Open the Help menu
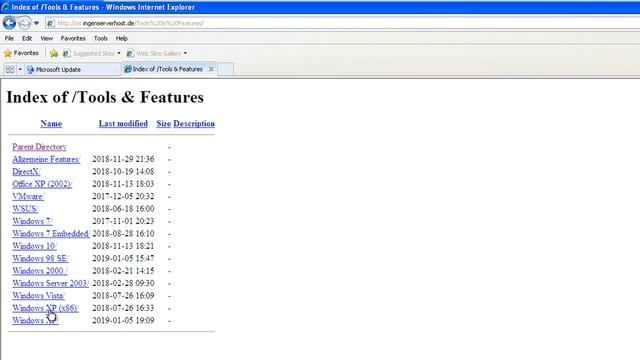 pos(122,38)
